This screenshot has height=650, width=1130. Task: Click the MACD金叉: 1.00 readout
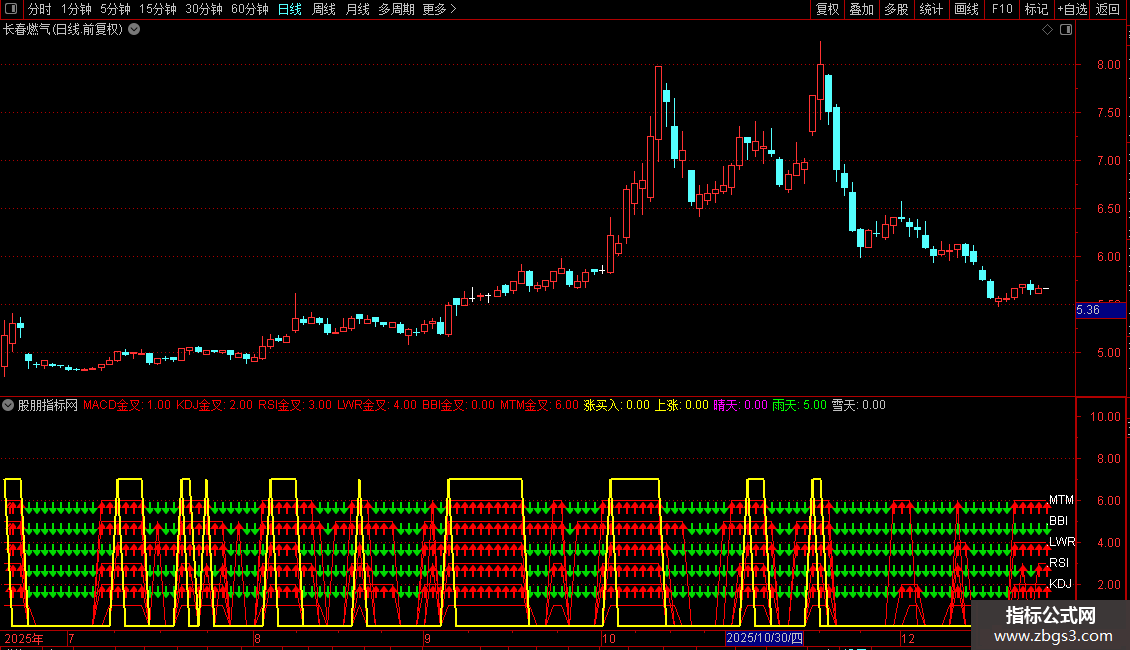[127, 405]
